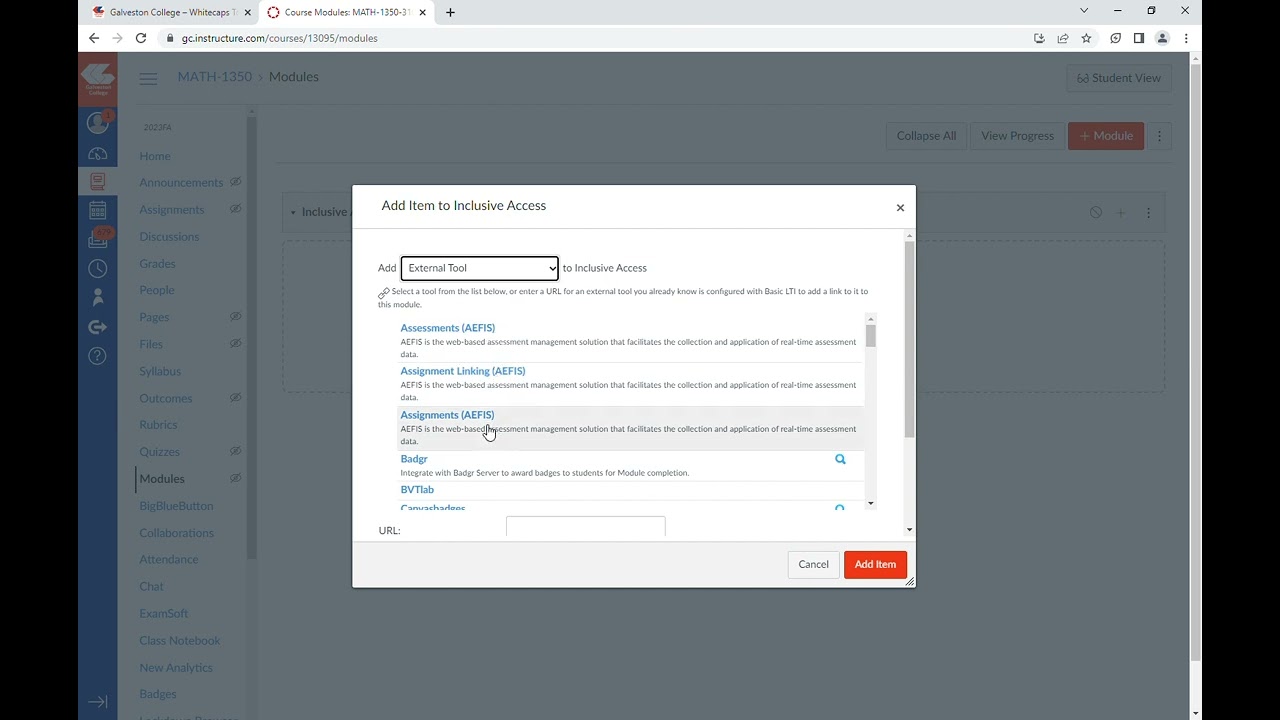Click the dialog body scrollbar
The height and width of the screenshot is (720, 1280).
pos(909,340)
